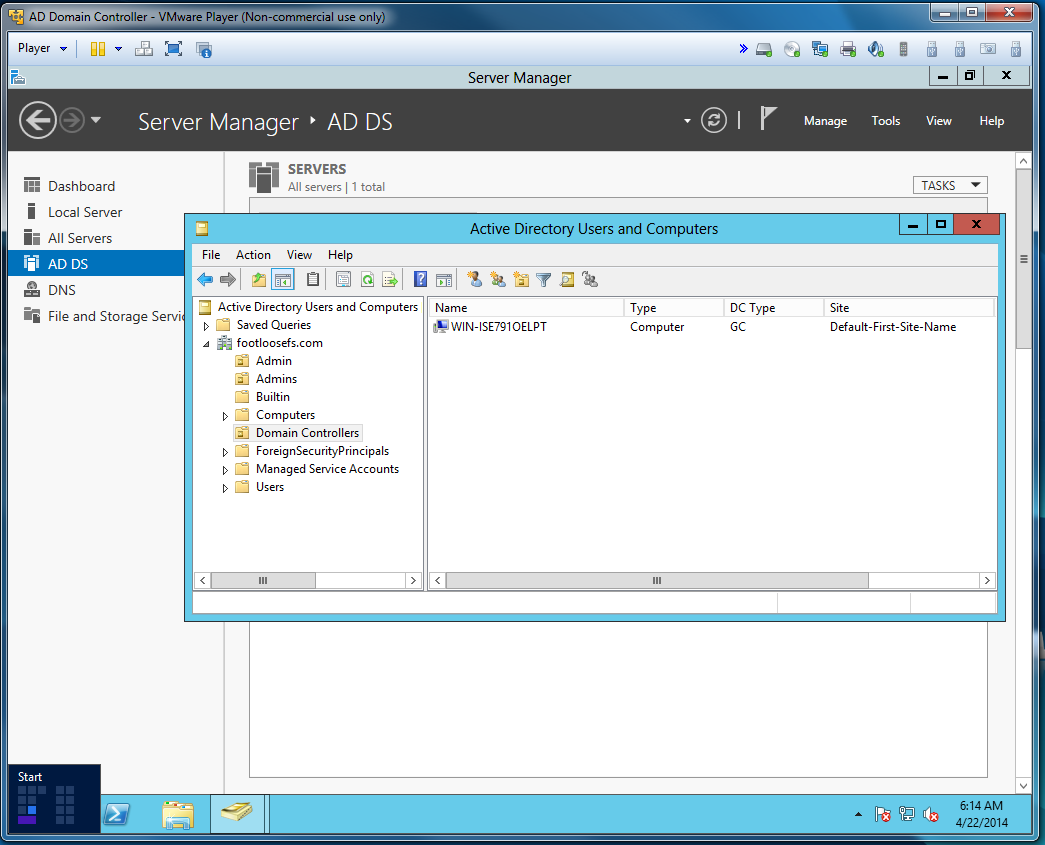This screenshot has width=1045, height=845.
Task: Click the green Refresh icon in ADUC toolbar
Action: (x=367, y=280)
